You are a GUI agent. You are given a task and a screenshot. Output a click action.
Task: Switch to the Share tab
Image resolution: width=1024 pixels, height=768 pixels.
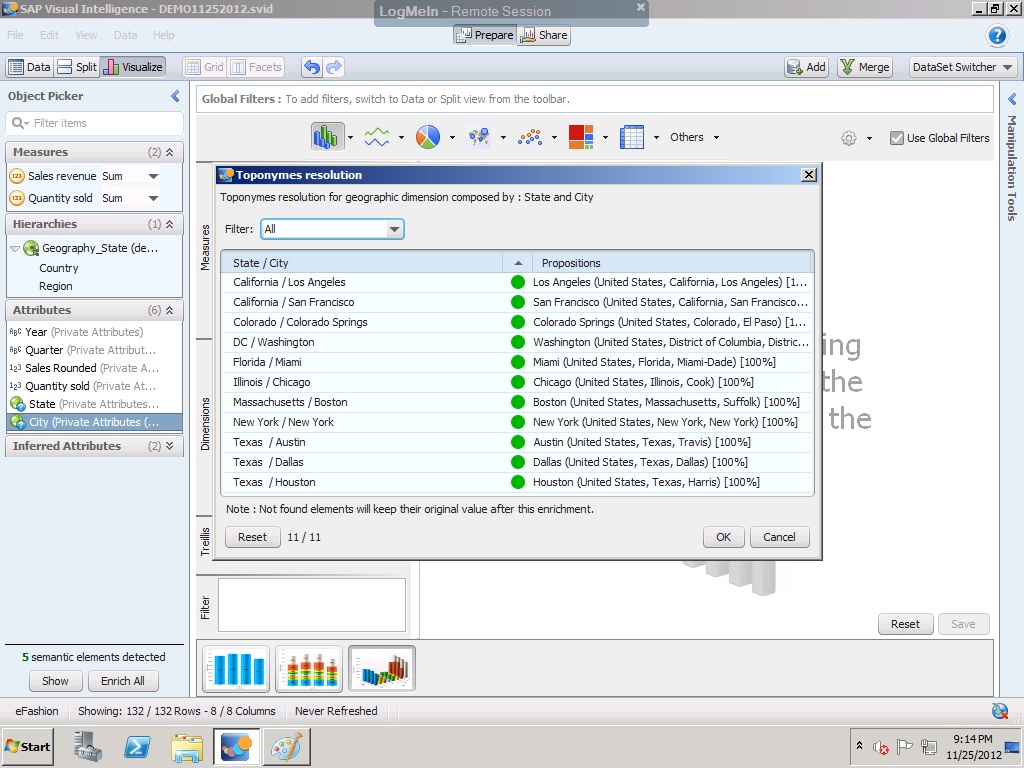(543, 35)
